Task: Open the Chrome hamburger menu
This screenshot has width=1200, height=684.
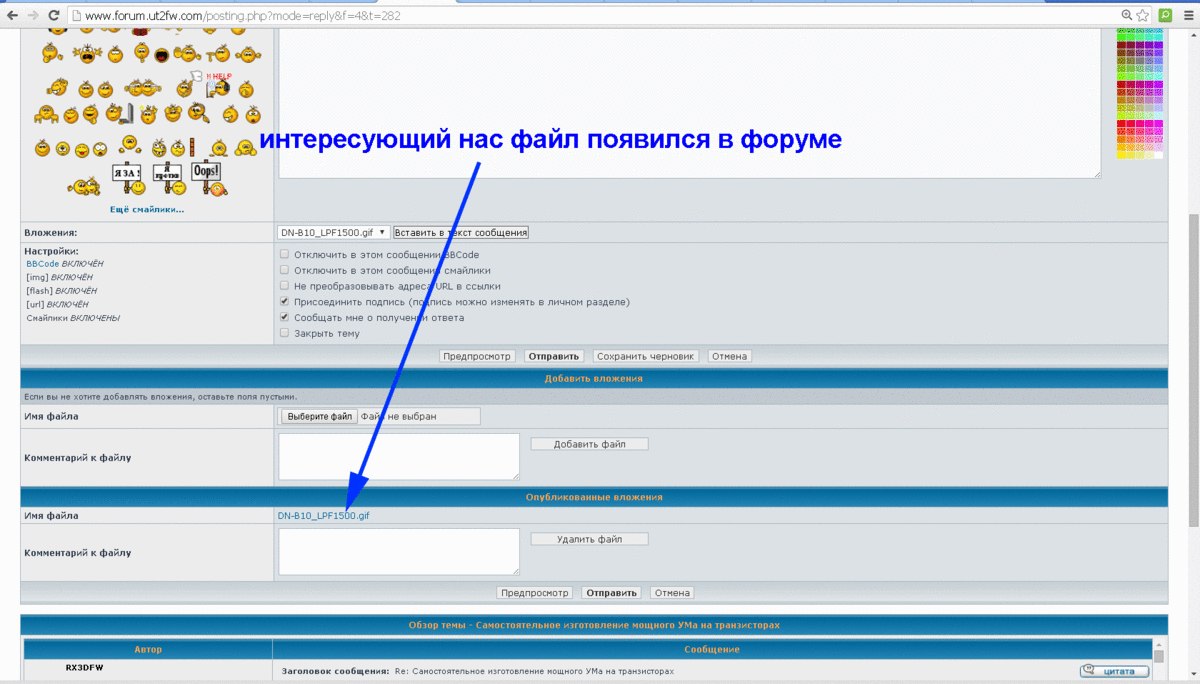Action: 1188,16
